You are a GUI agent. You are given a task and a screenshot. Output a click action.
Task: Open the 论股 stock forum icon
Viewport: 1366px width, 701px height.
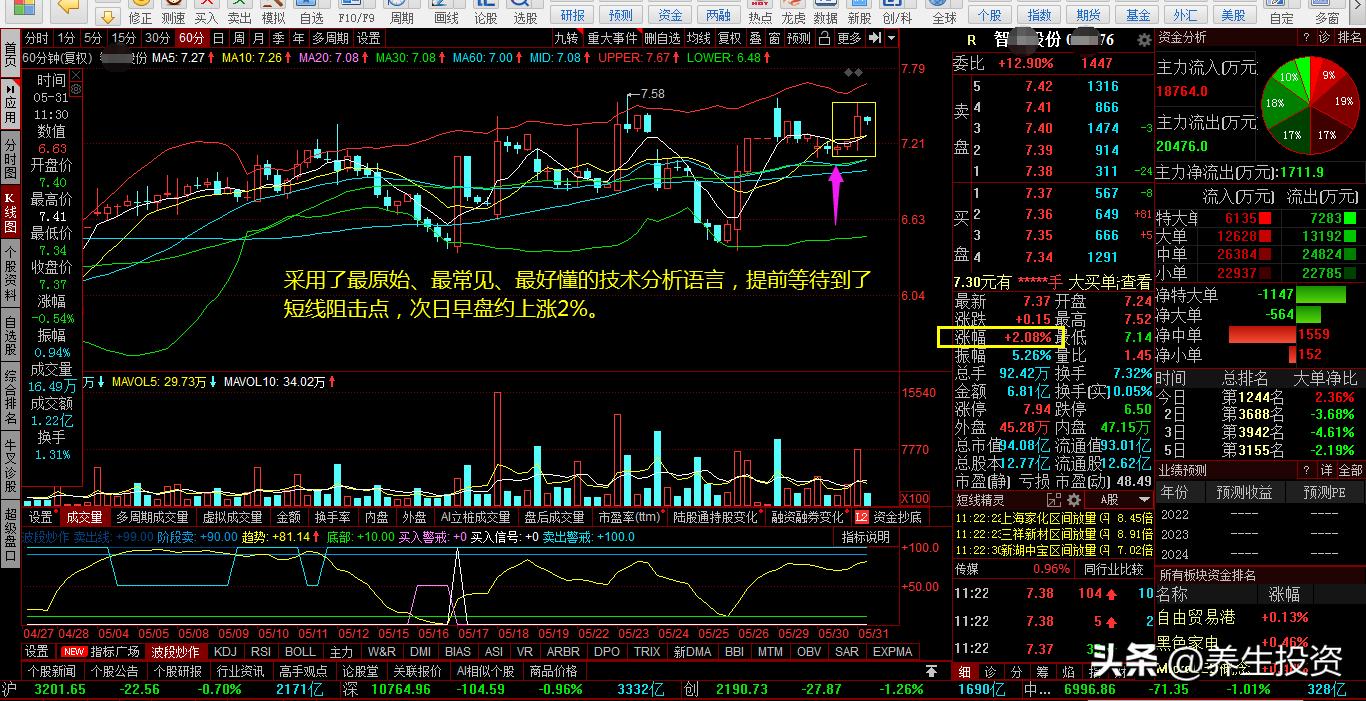click(485, 12)
